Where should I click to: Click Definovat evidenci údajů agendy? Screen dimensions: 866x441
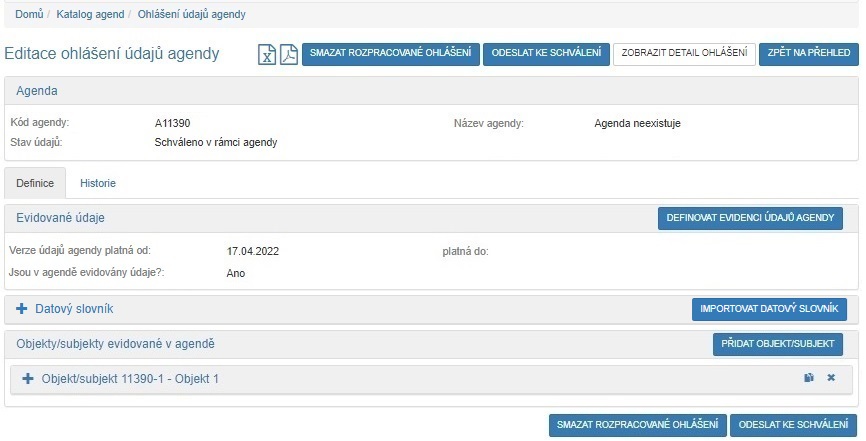click(750, 218)
